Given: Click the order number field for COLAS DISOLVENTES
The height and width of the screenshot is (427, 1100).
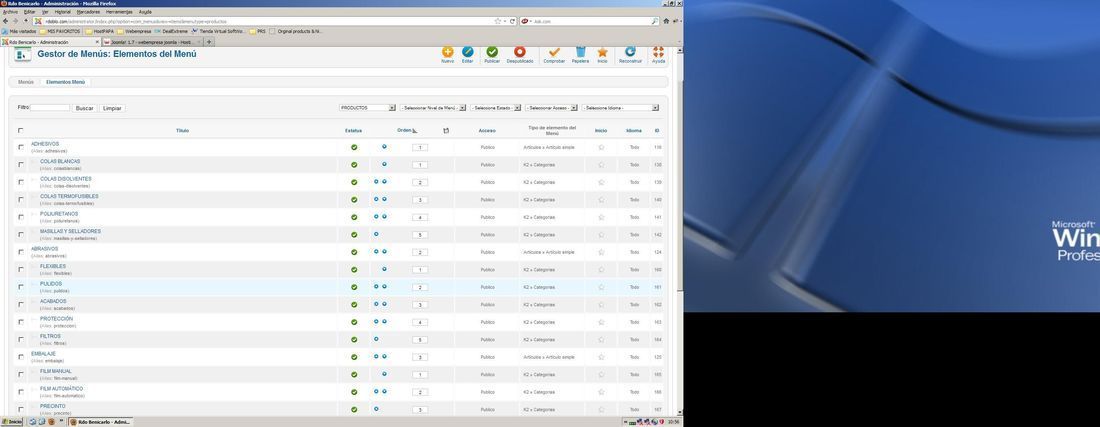Looking at the screenshot, I should pyautogui.click(x=420, y=182).
